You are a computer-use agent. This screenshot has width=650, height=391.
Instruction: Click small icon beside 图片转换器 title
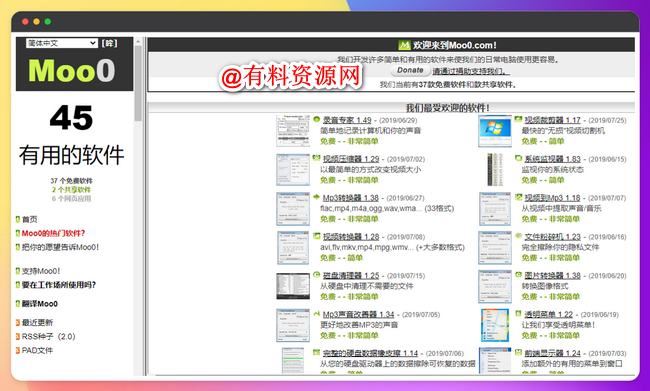coord(518,274)
